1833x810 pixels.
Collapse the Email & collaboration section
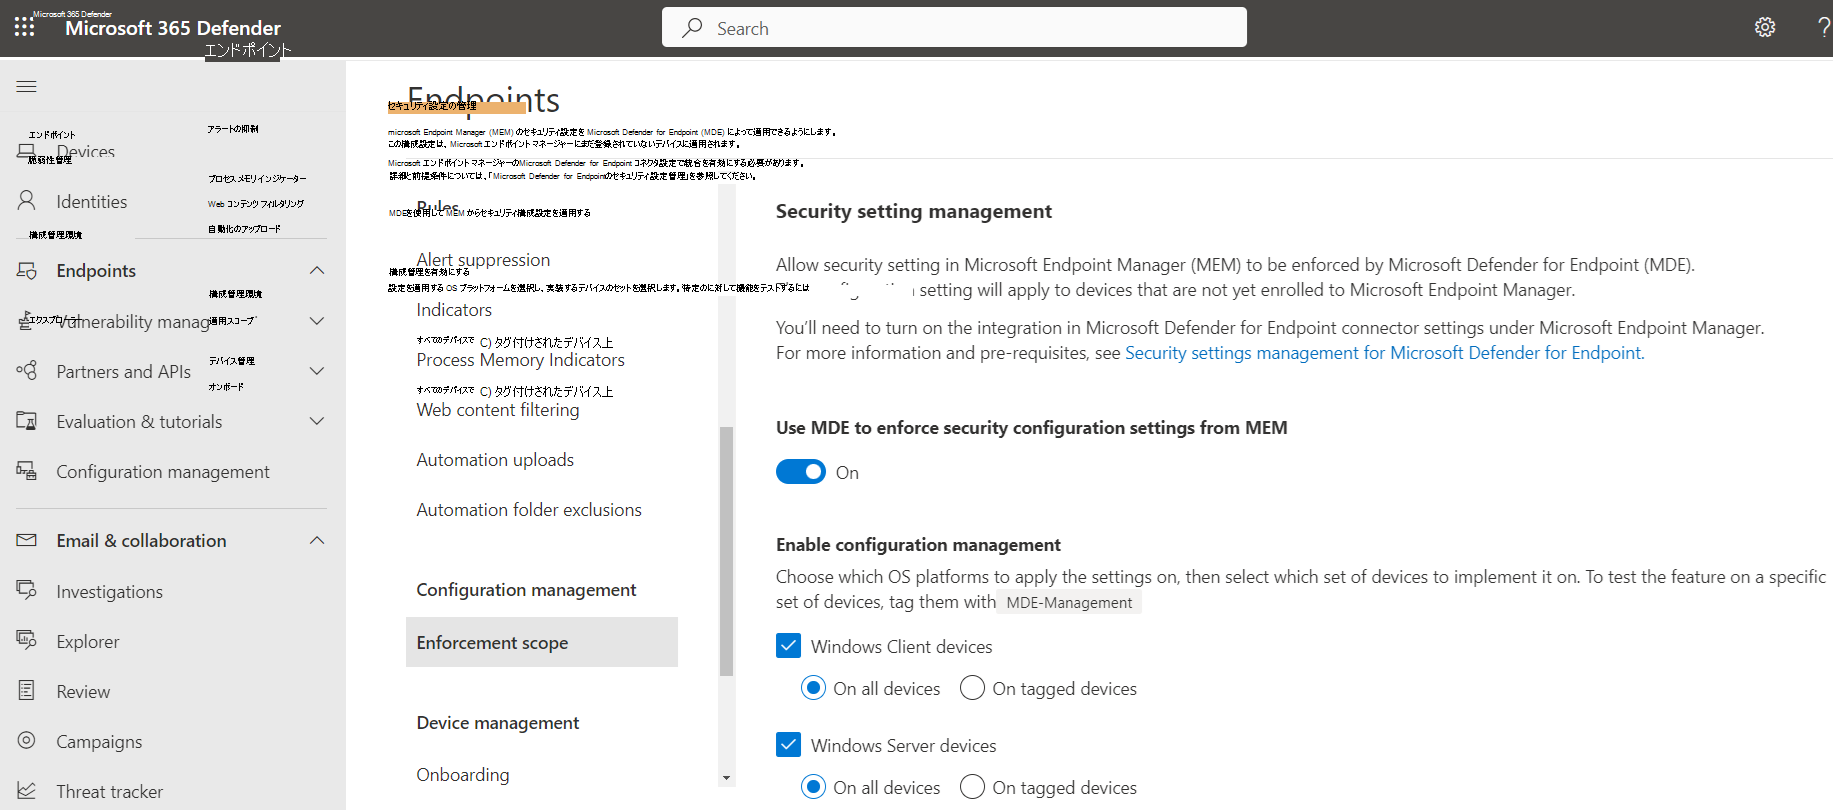[x=317, y=541]
